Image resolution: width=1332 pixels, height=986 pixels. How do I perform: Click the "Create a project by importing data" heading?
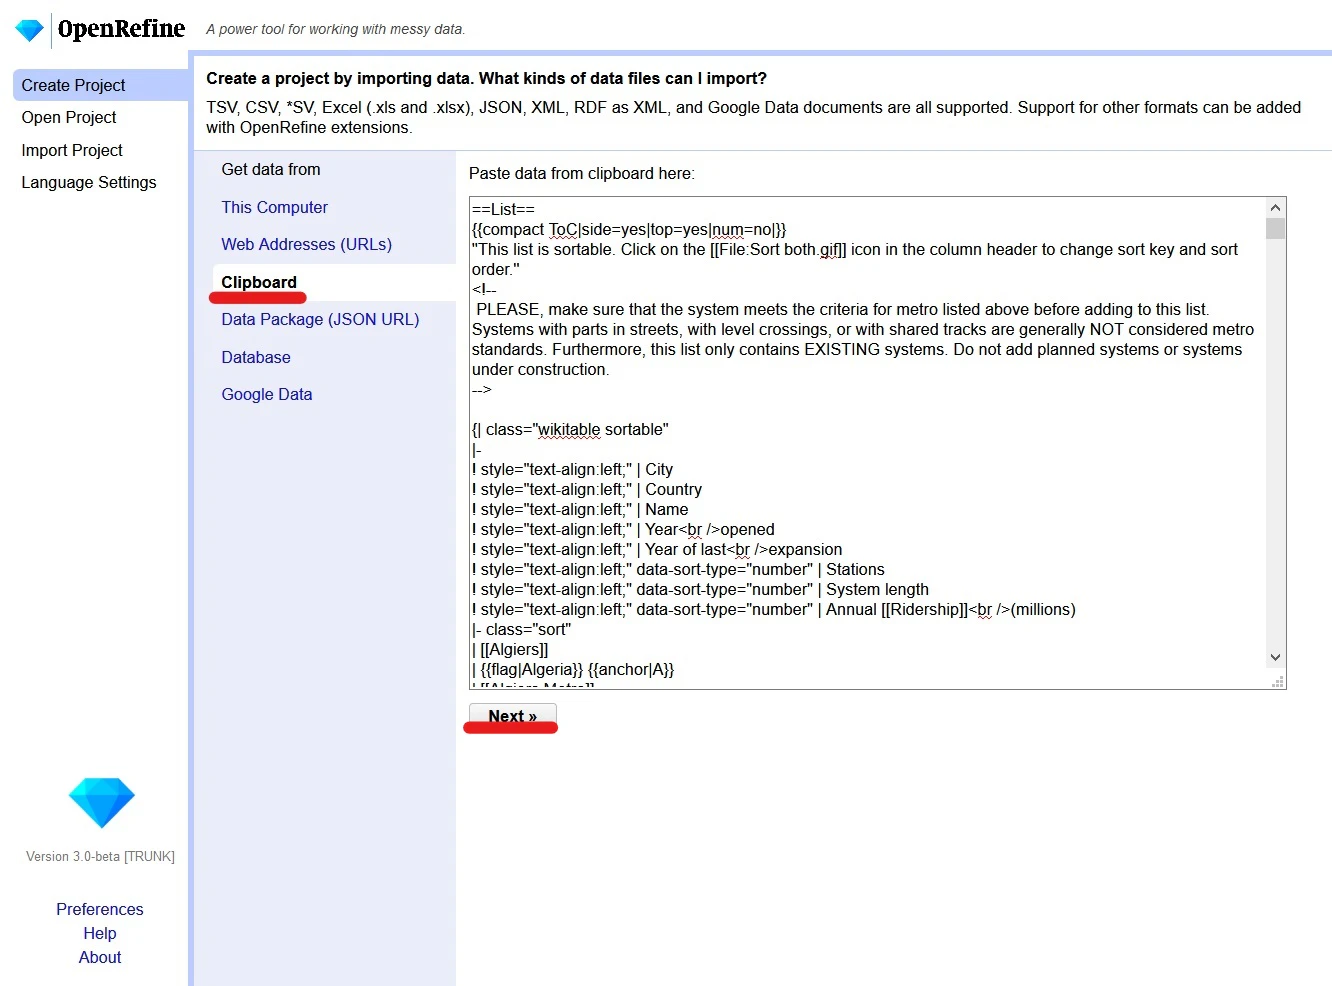[340, 78]
